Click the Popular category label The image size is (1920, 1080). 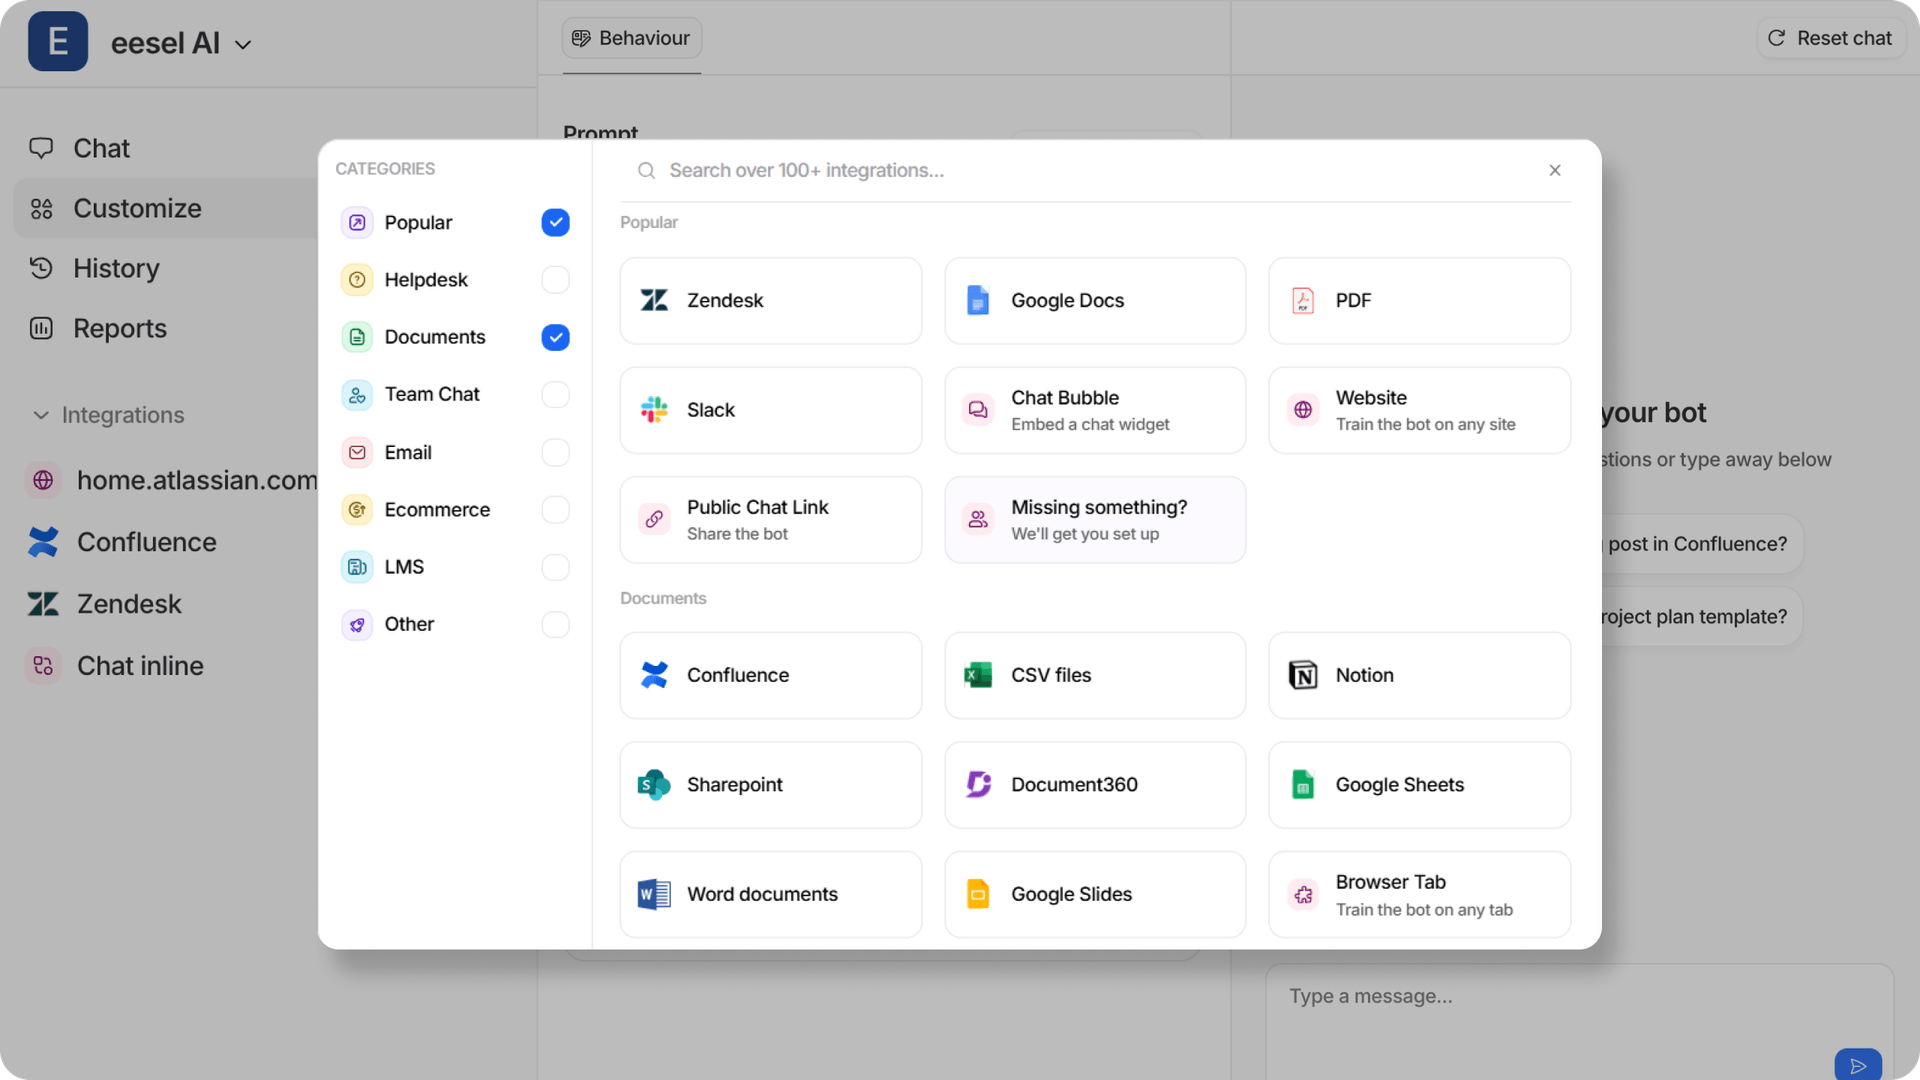coord(418,222)
